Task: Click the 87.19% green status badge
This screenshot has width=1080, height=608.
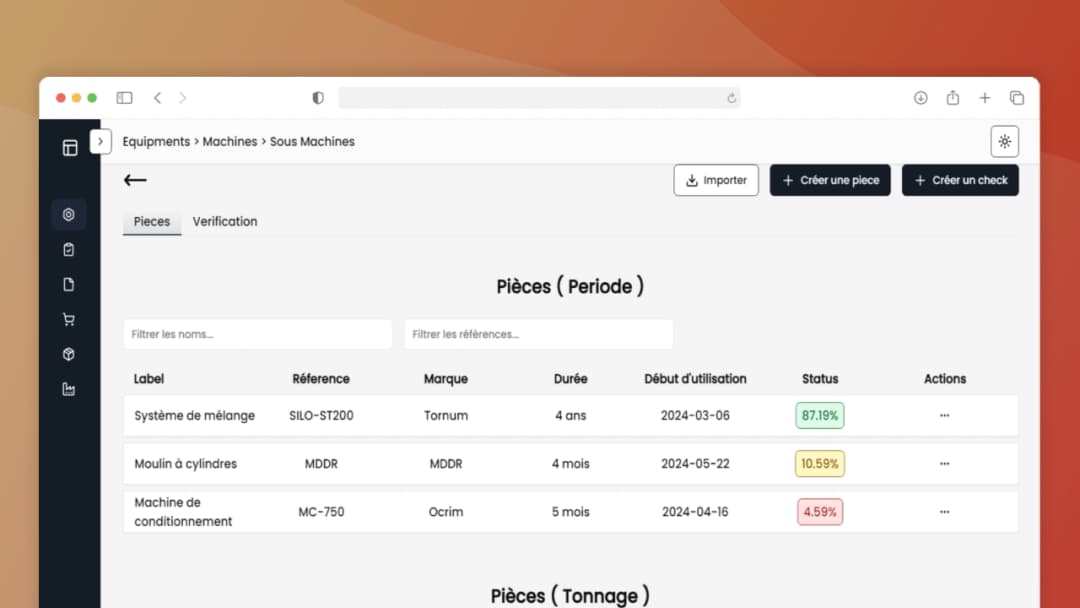Action: [x=820, y=415]
